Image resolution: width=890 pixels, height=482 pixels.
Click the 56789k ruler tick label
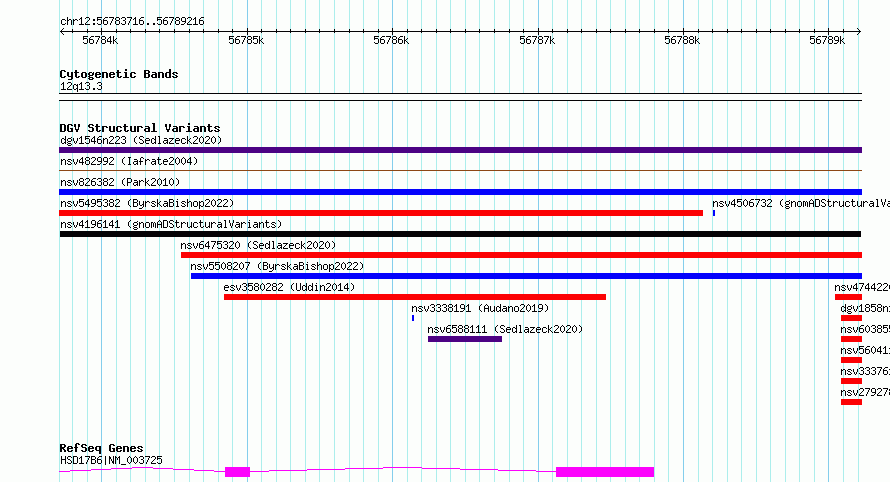(827, 40)
